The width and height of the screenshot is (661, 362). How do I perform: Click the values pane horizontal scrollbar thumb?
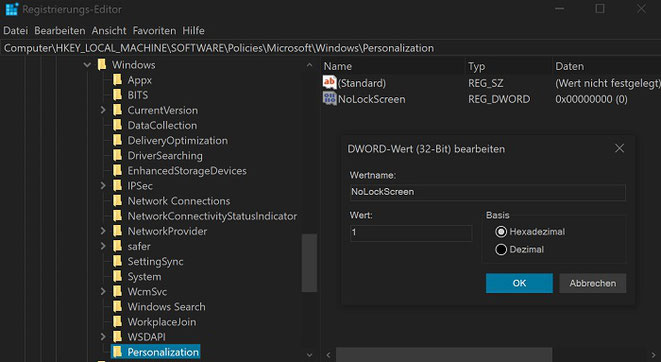pos(444,355)
